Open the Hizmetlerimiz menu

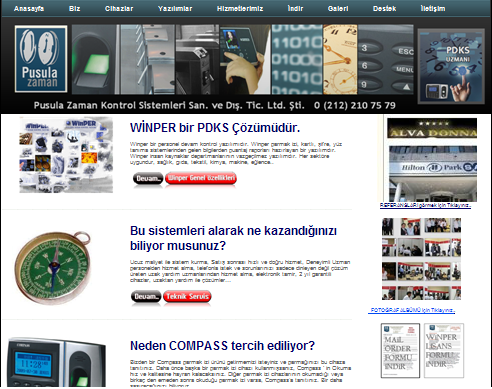[240, 9]
